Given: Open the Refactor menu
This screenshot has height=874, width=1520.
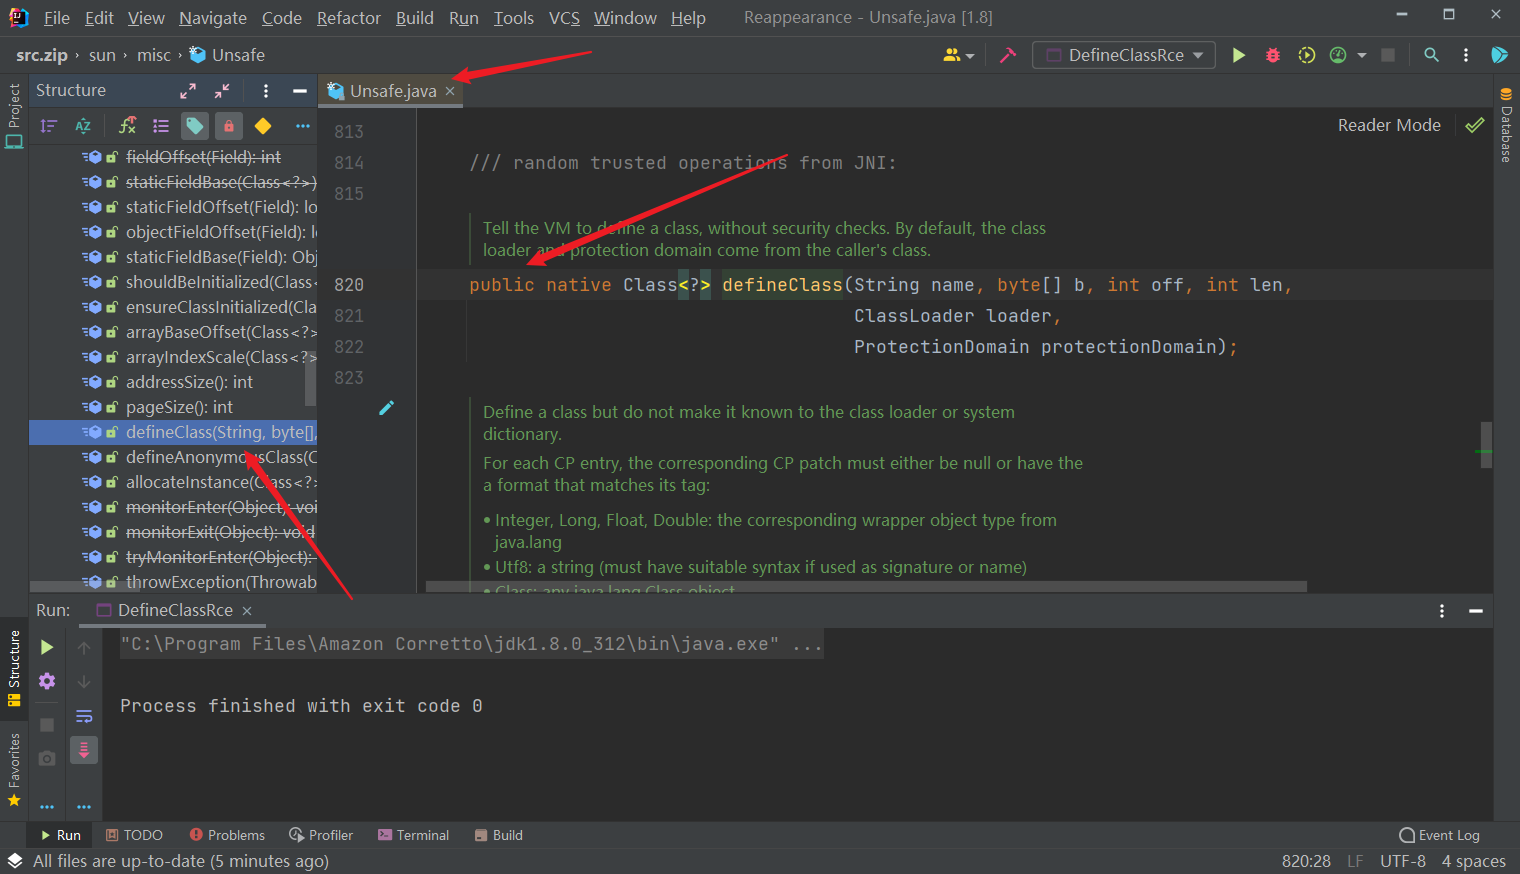Looking at the screenshot, I should [x=348, y=18].
